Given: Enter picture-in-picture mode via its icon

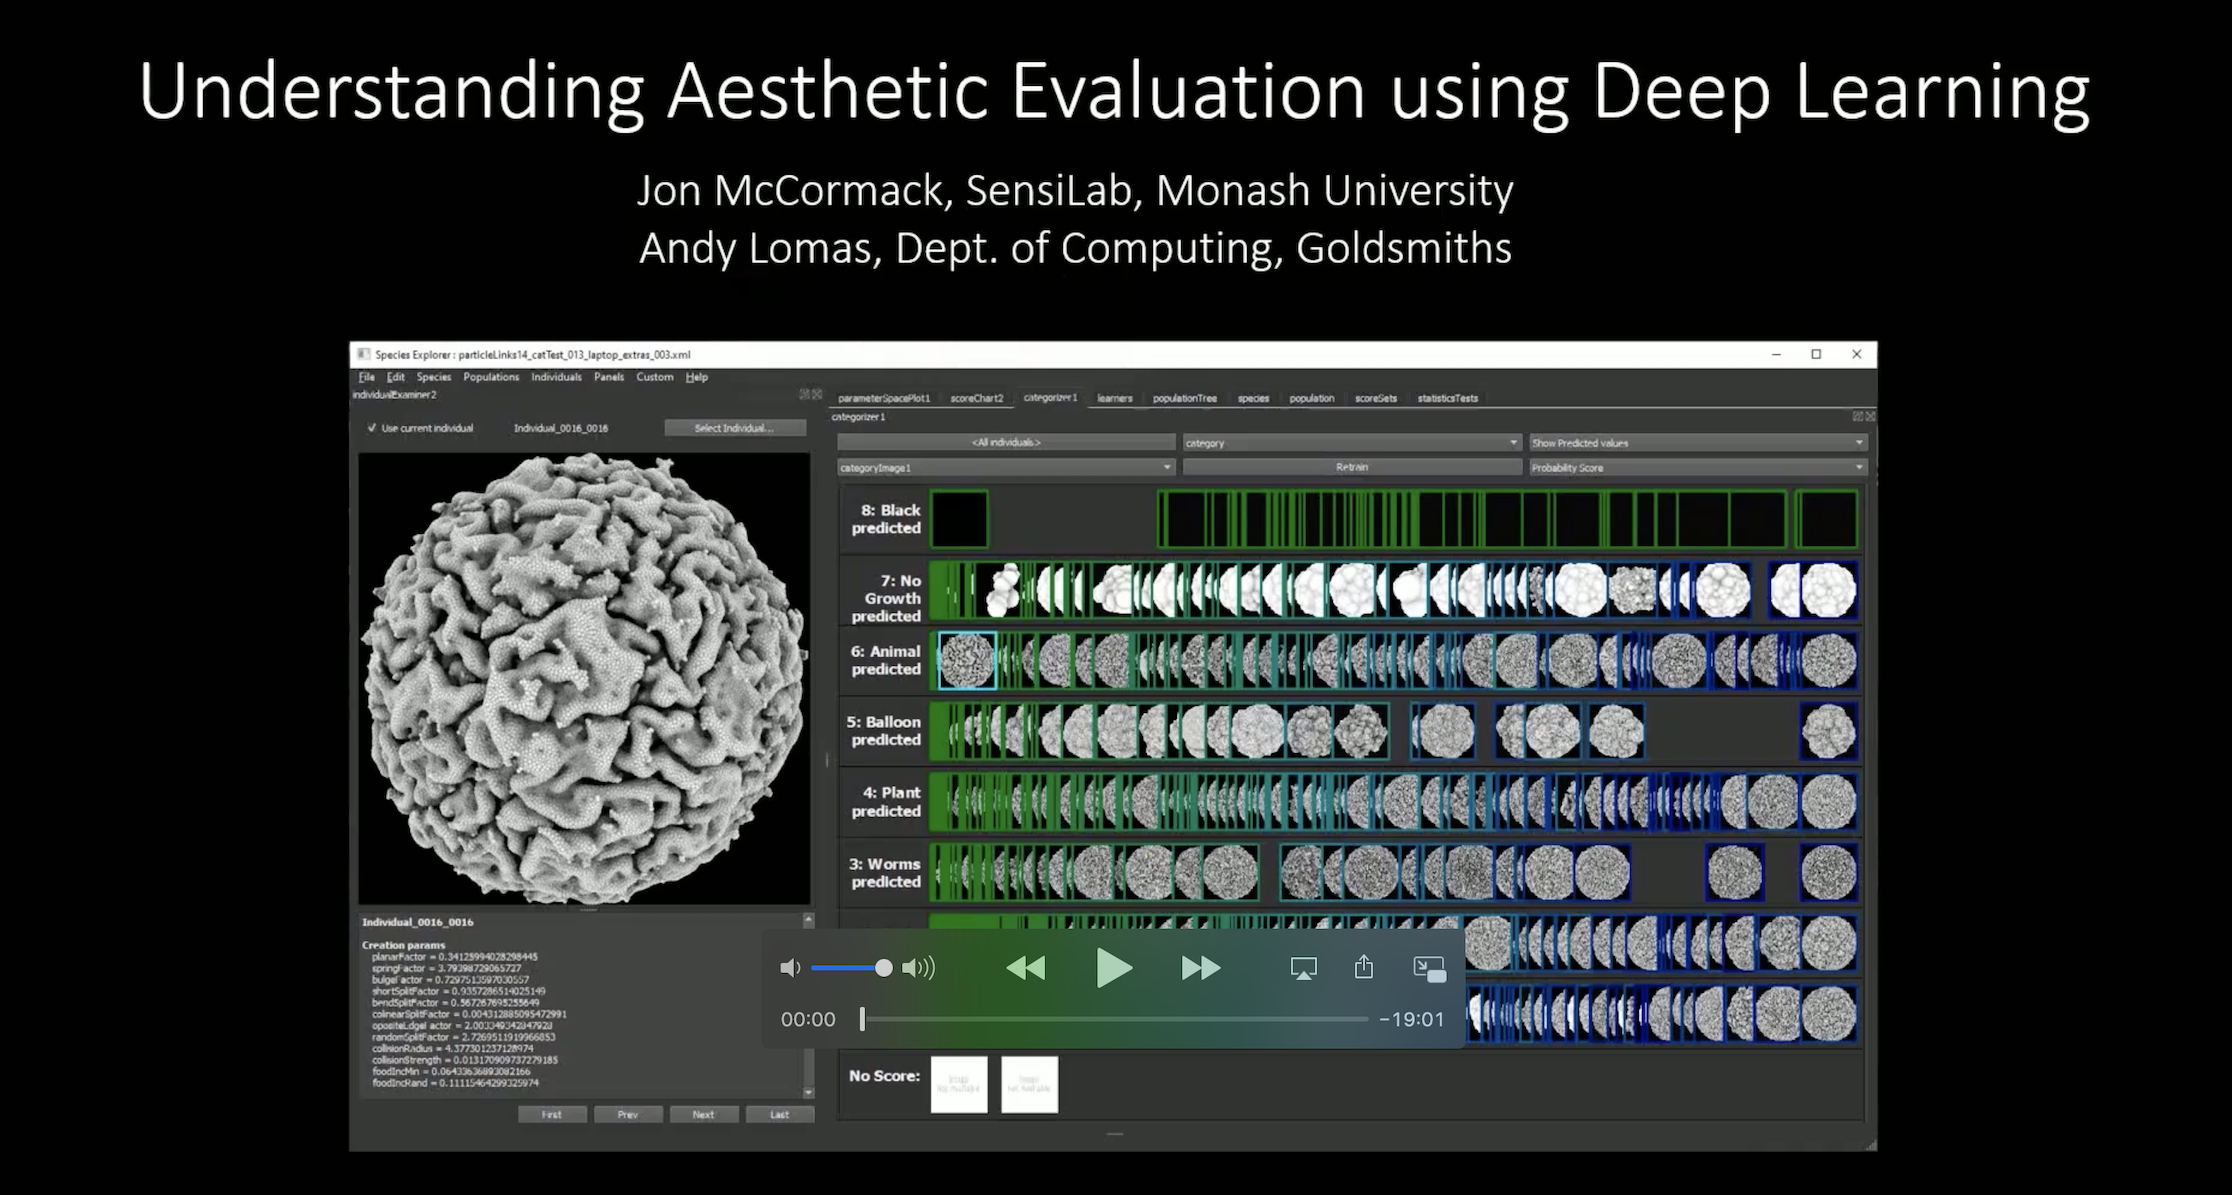Looking at the screenshot, I should 1429,968.
